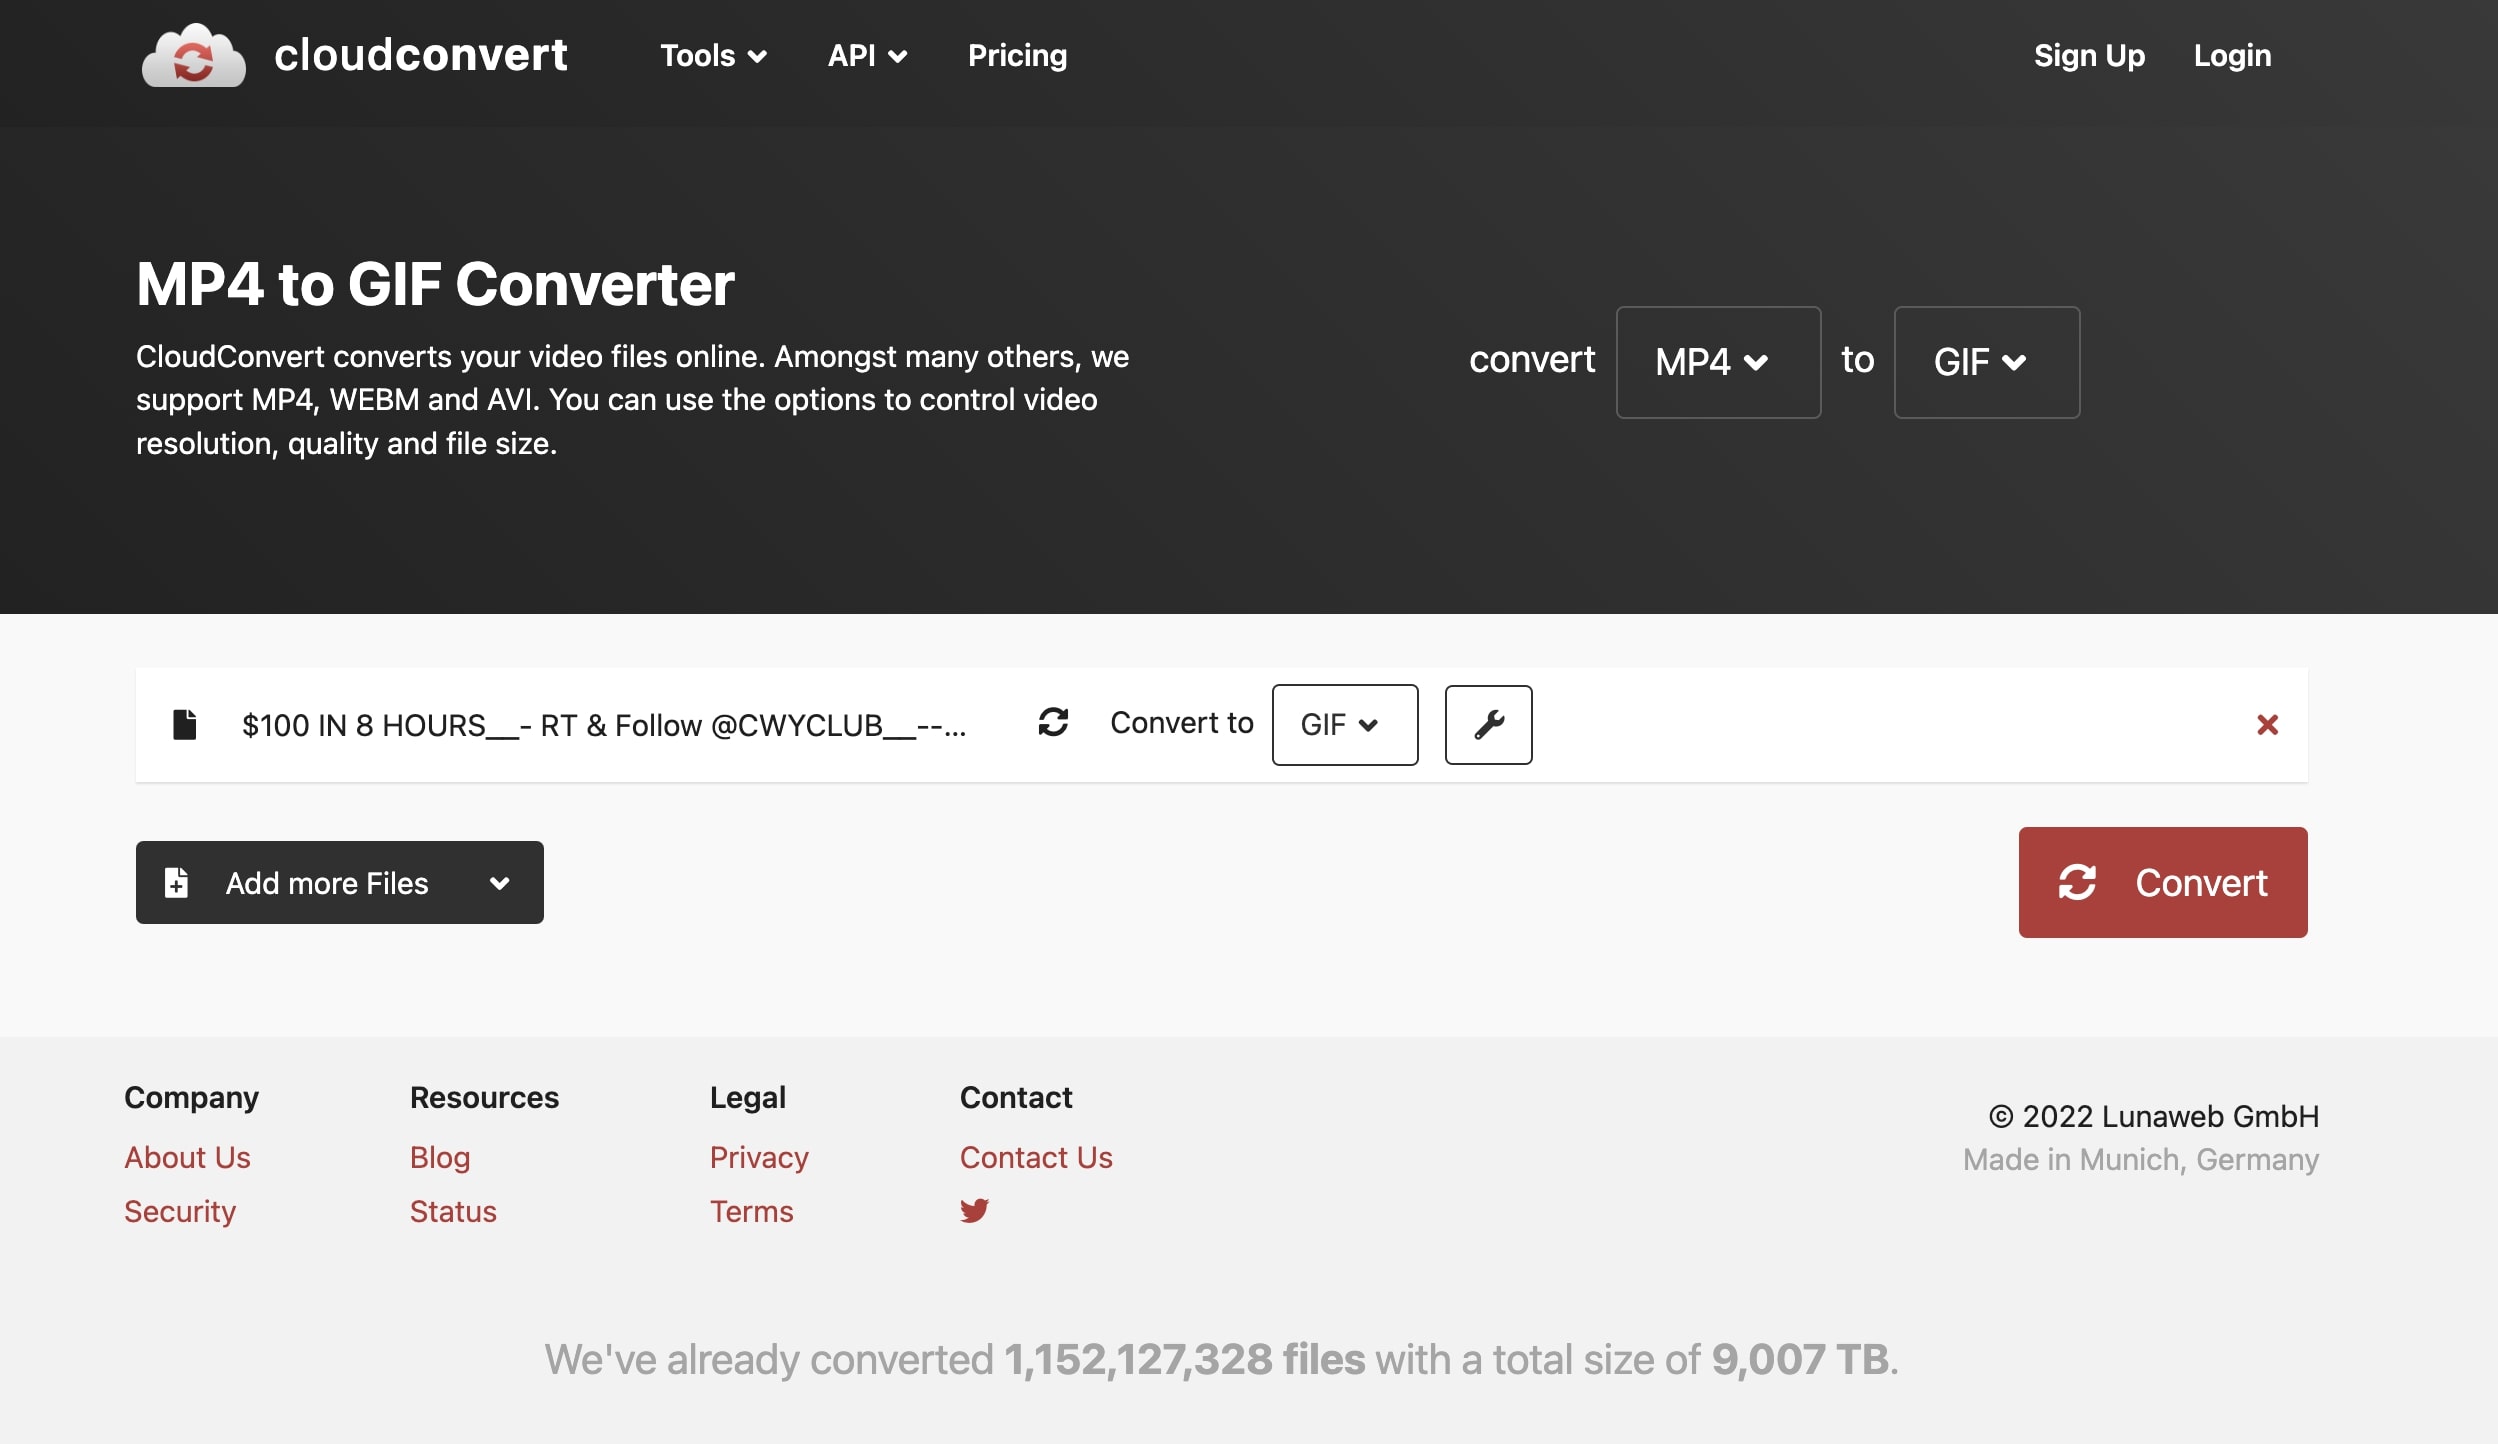Go to the Pricing page
2498x1444 pixels.
(1017, 56)
